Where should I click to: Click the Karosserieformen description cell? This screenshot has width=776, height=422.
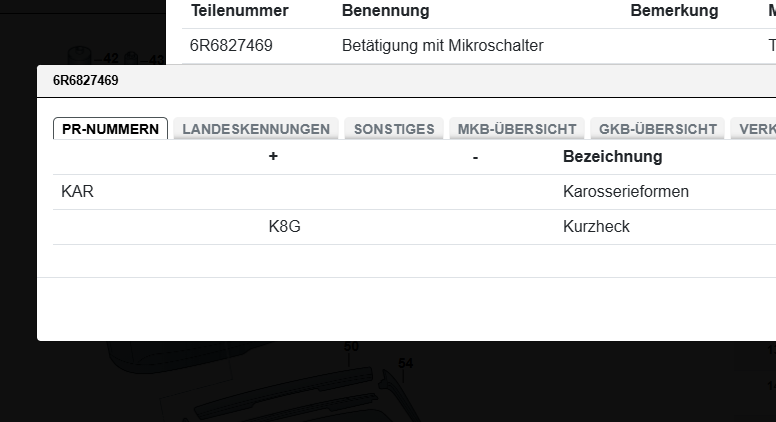[626, 192]
